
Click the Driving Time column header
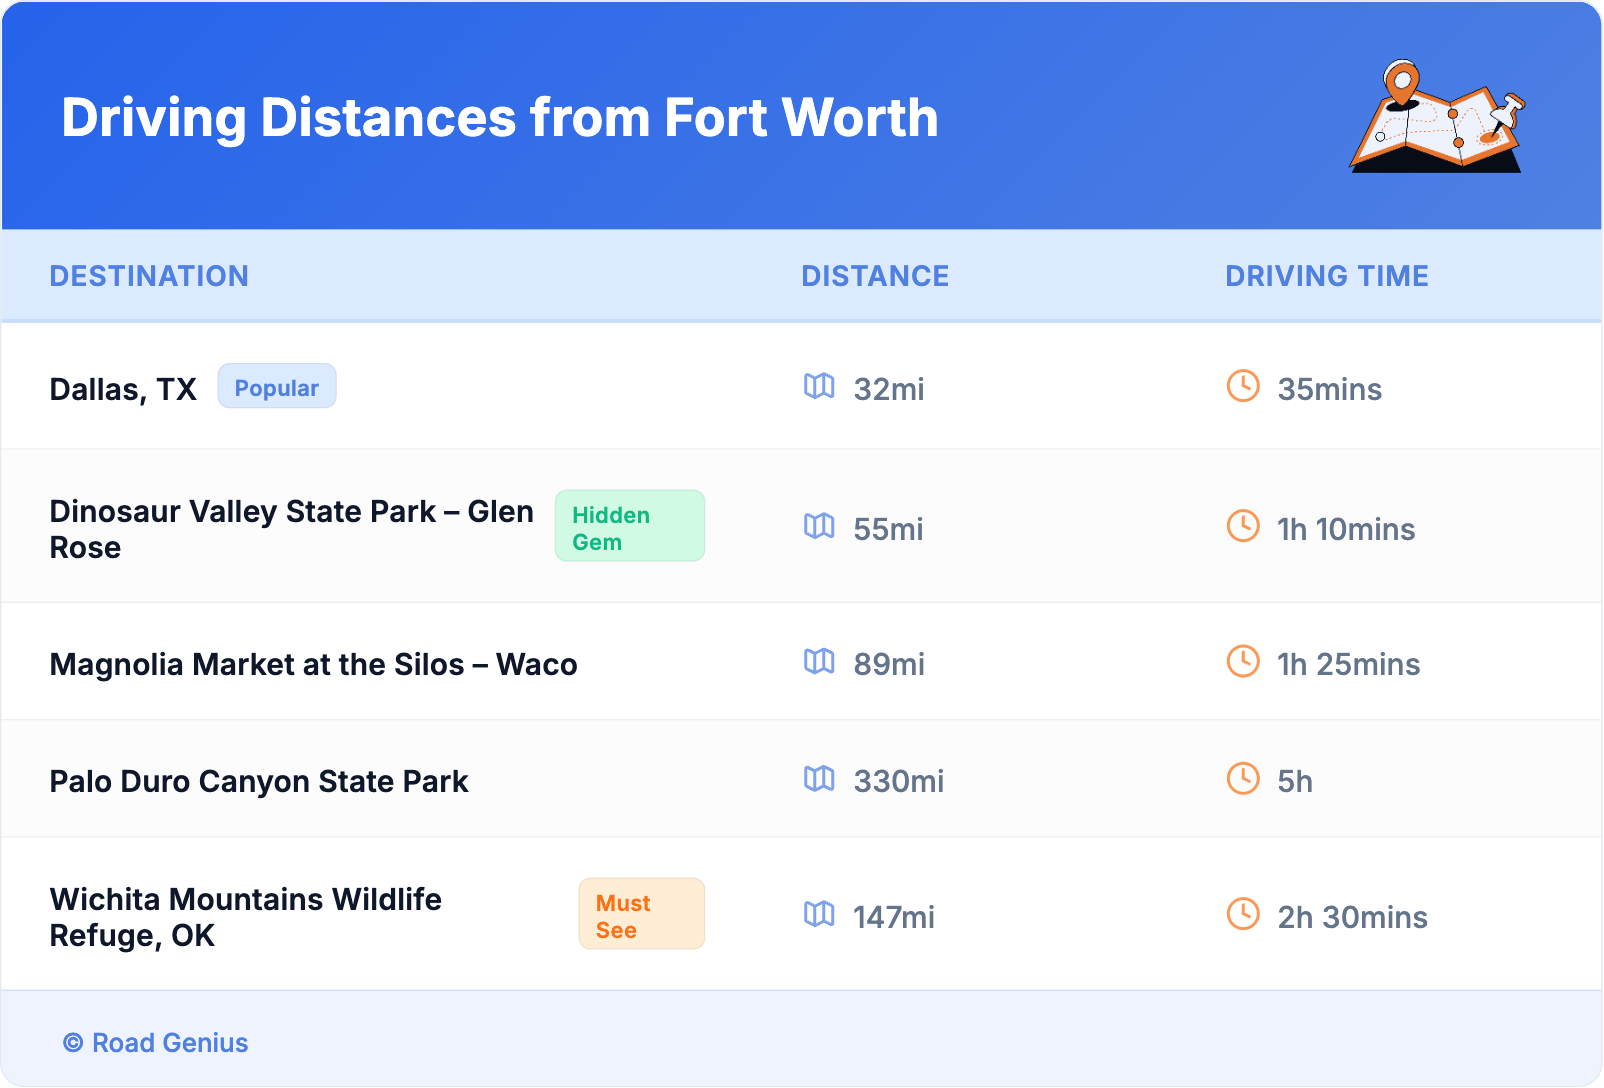[x=1326, y=276]
